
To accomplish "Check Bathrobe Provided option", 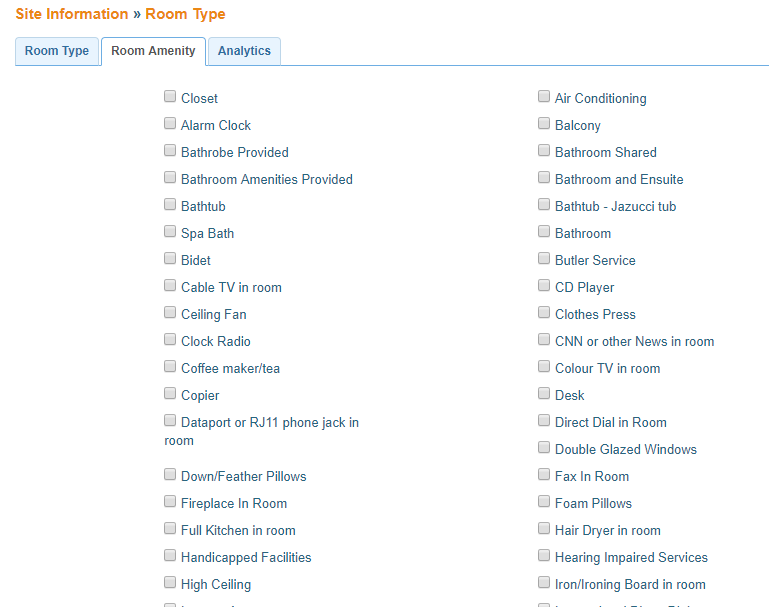I will pyautogui.click(x=170, y=151).
